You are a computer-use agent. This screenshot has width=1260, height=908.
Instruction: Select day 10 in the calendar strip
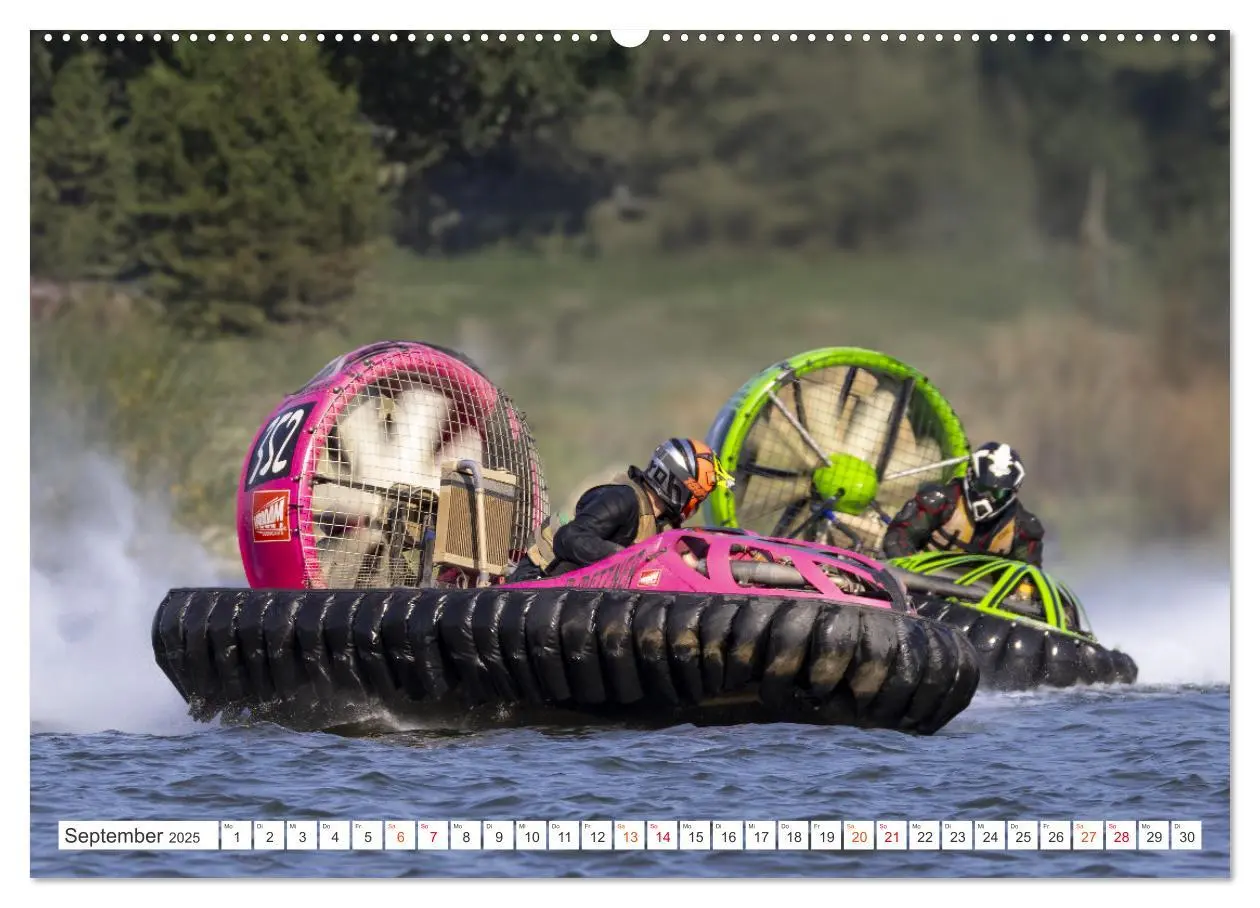click(x=531, y=836)
